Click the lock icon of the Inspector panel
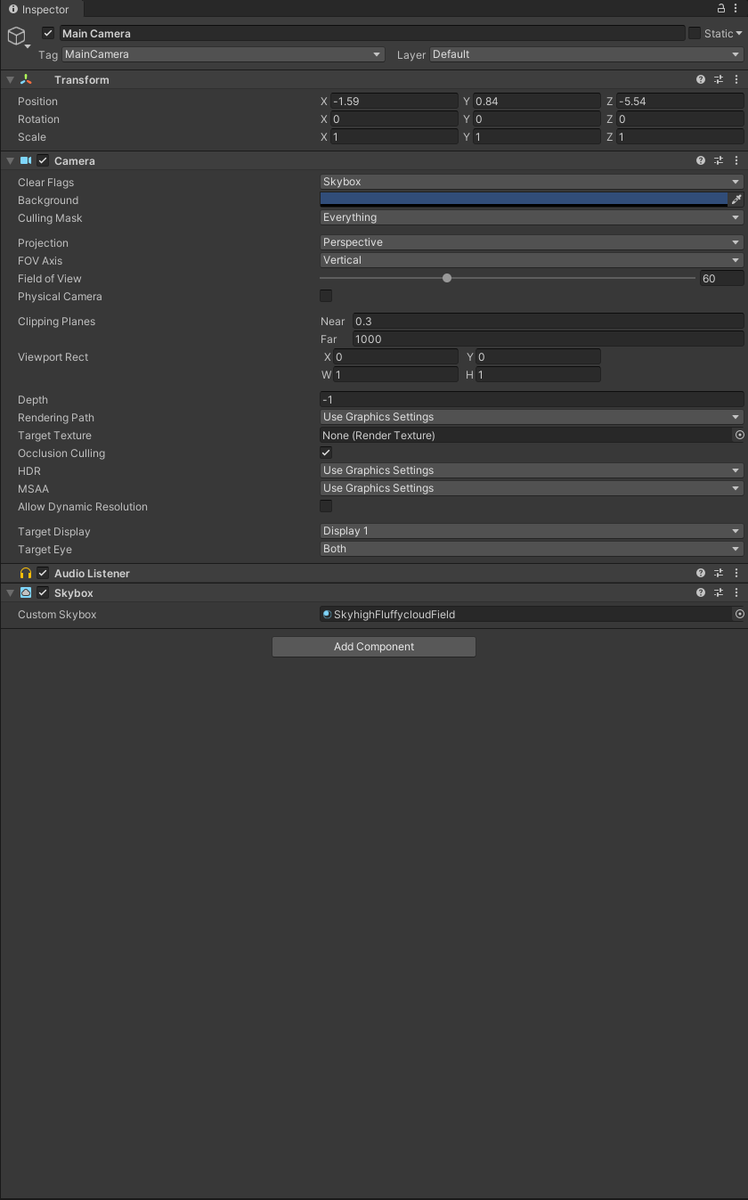This screenshot has width=748, height=1200. (722, 9)
